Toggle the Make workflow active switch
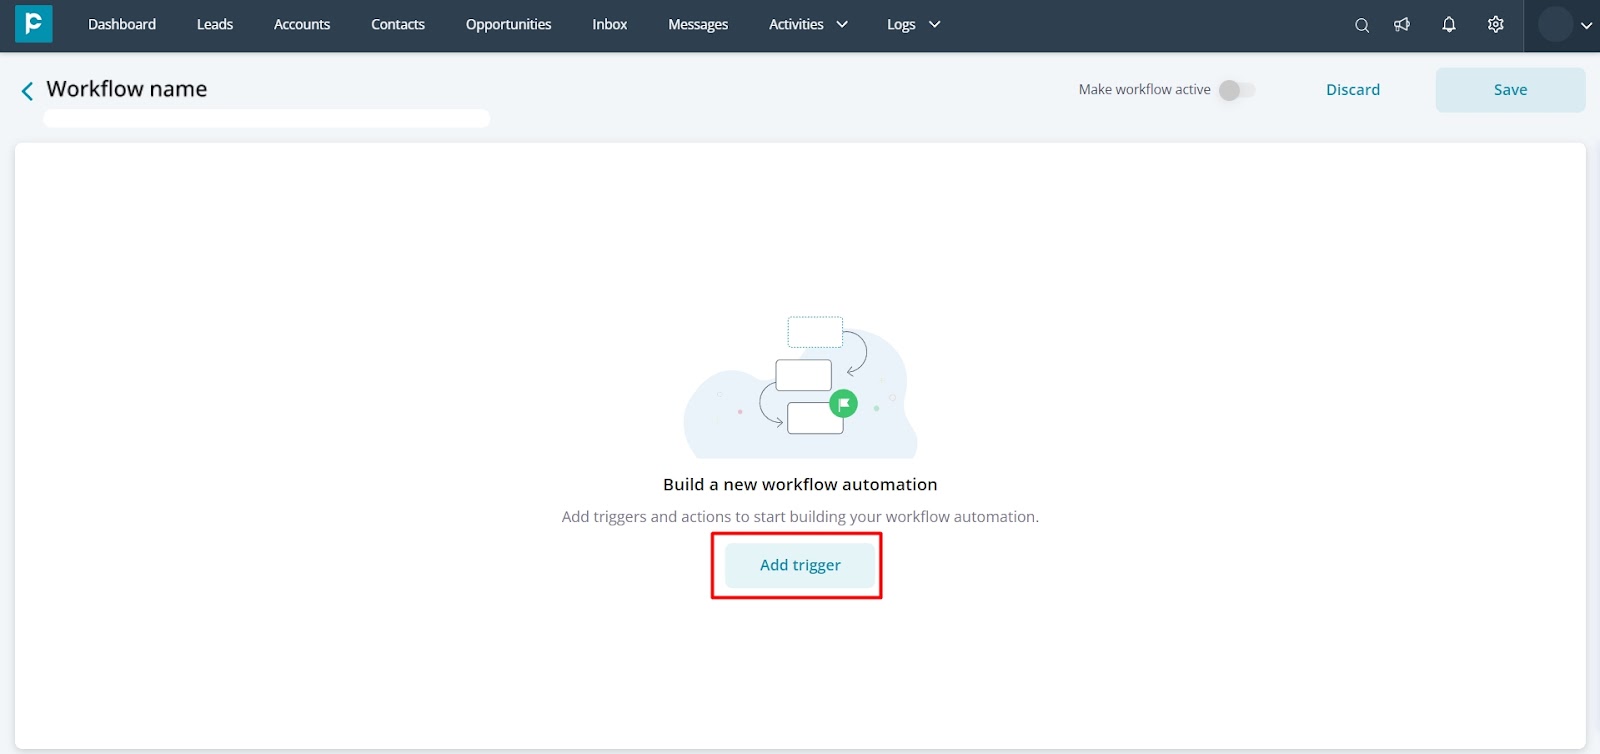 click(x=1236, y=90)
